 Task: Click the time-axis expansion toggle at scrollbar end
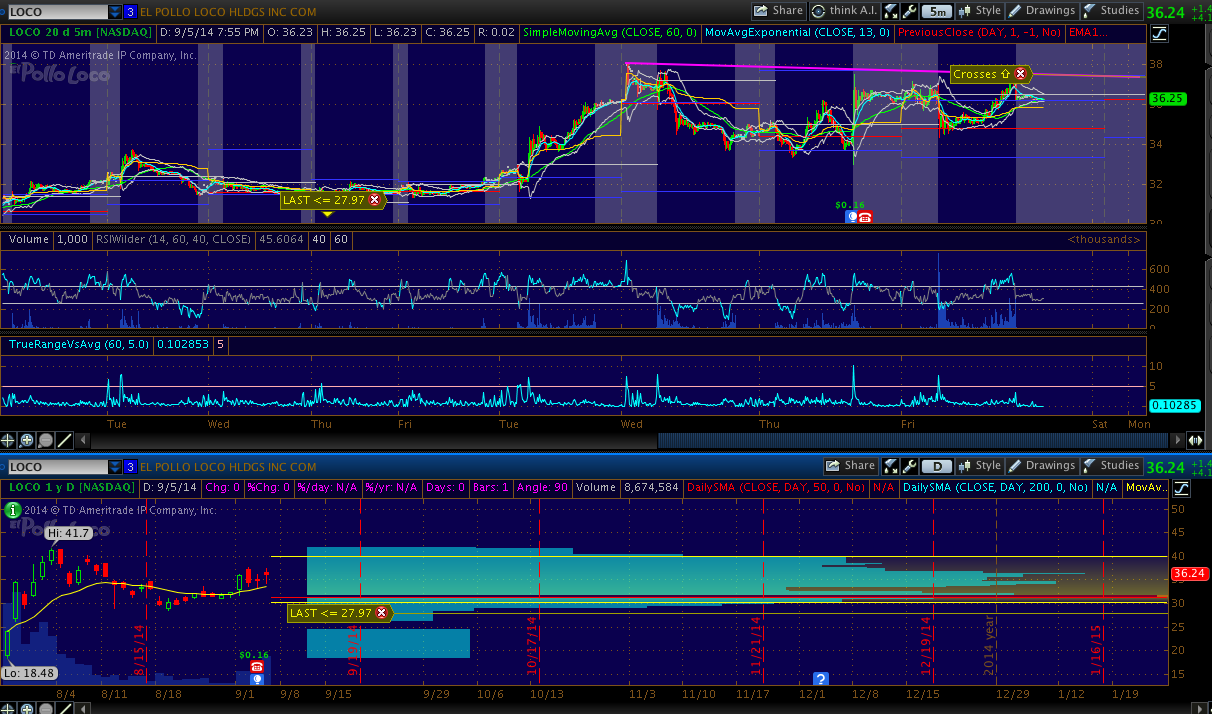click(1194, 440)
